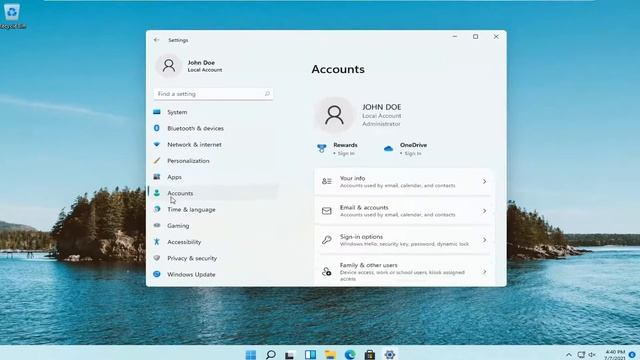
Task: Expand the Your info chevron
Action: (x=484, y=182)
